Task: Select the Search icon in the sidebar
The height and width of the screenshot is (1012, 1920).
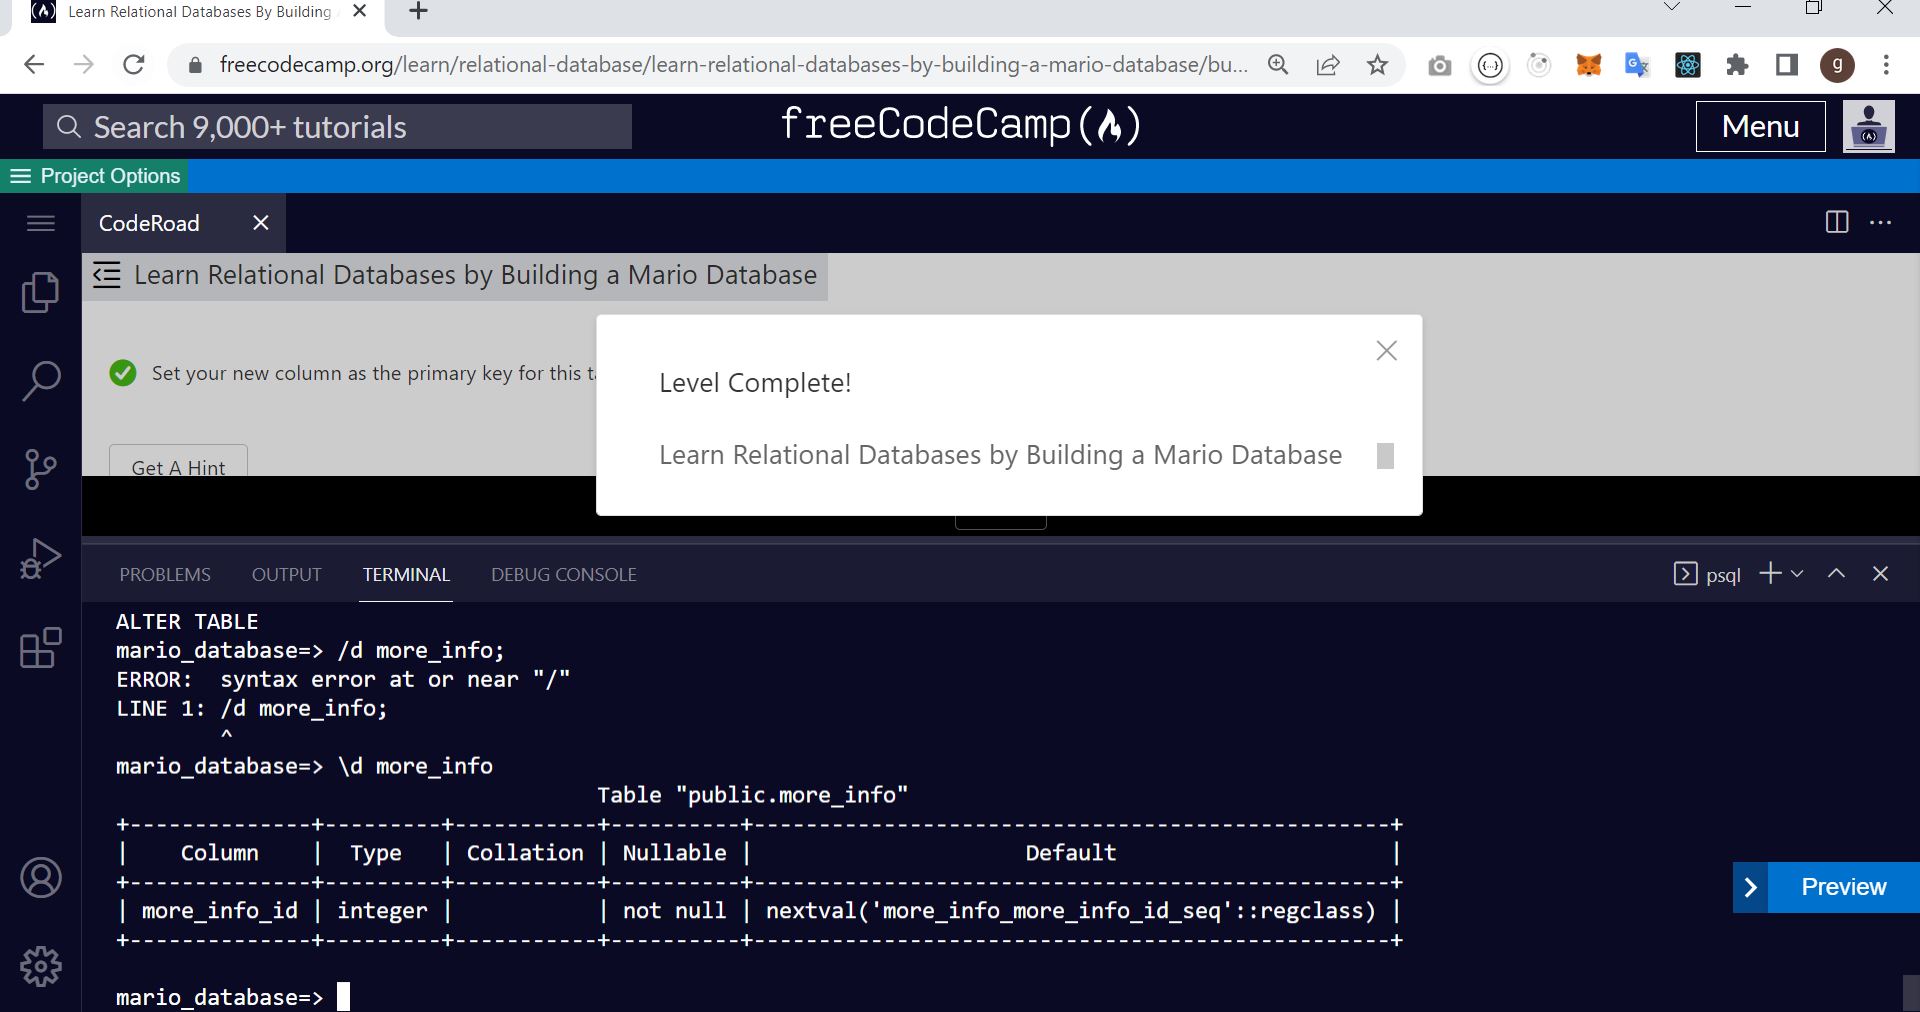Action: 40,380
